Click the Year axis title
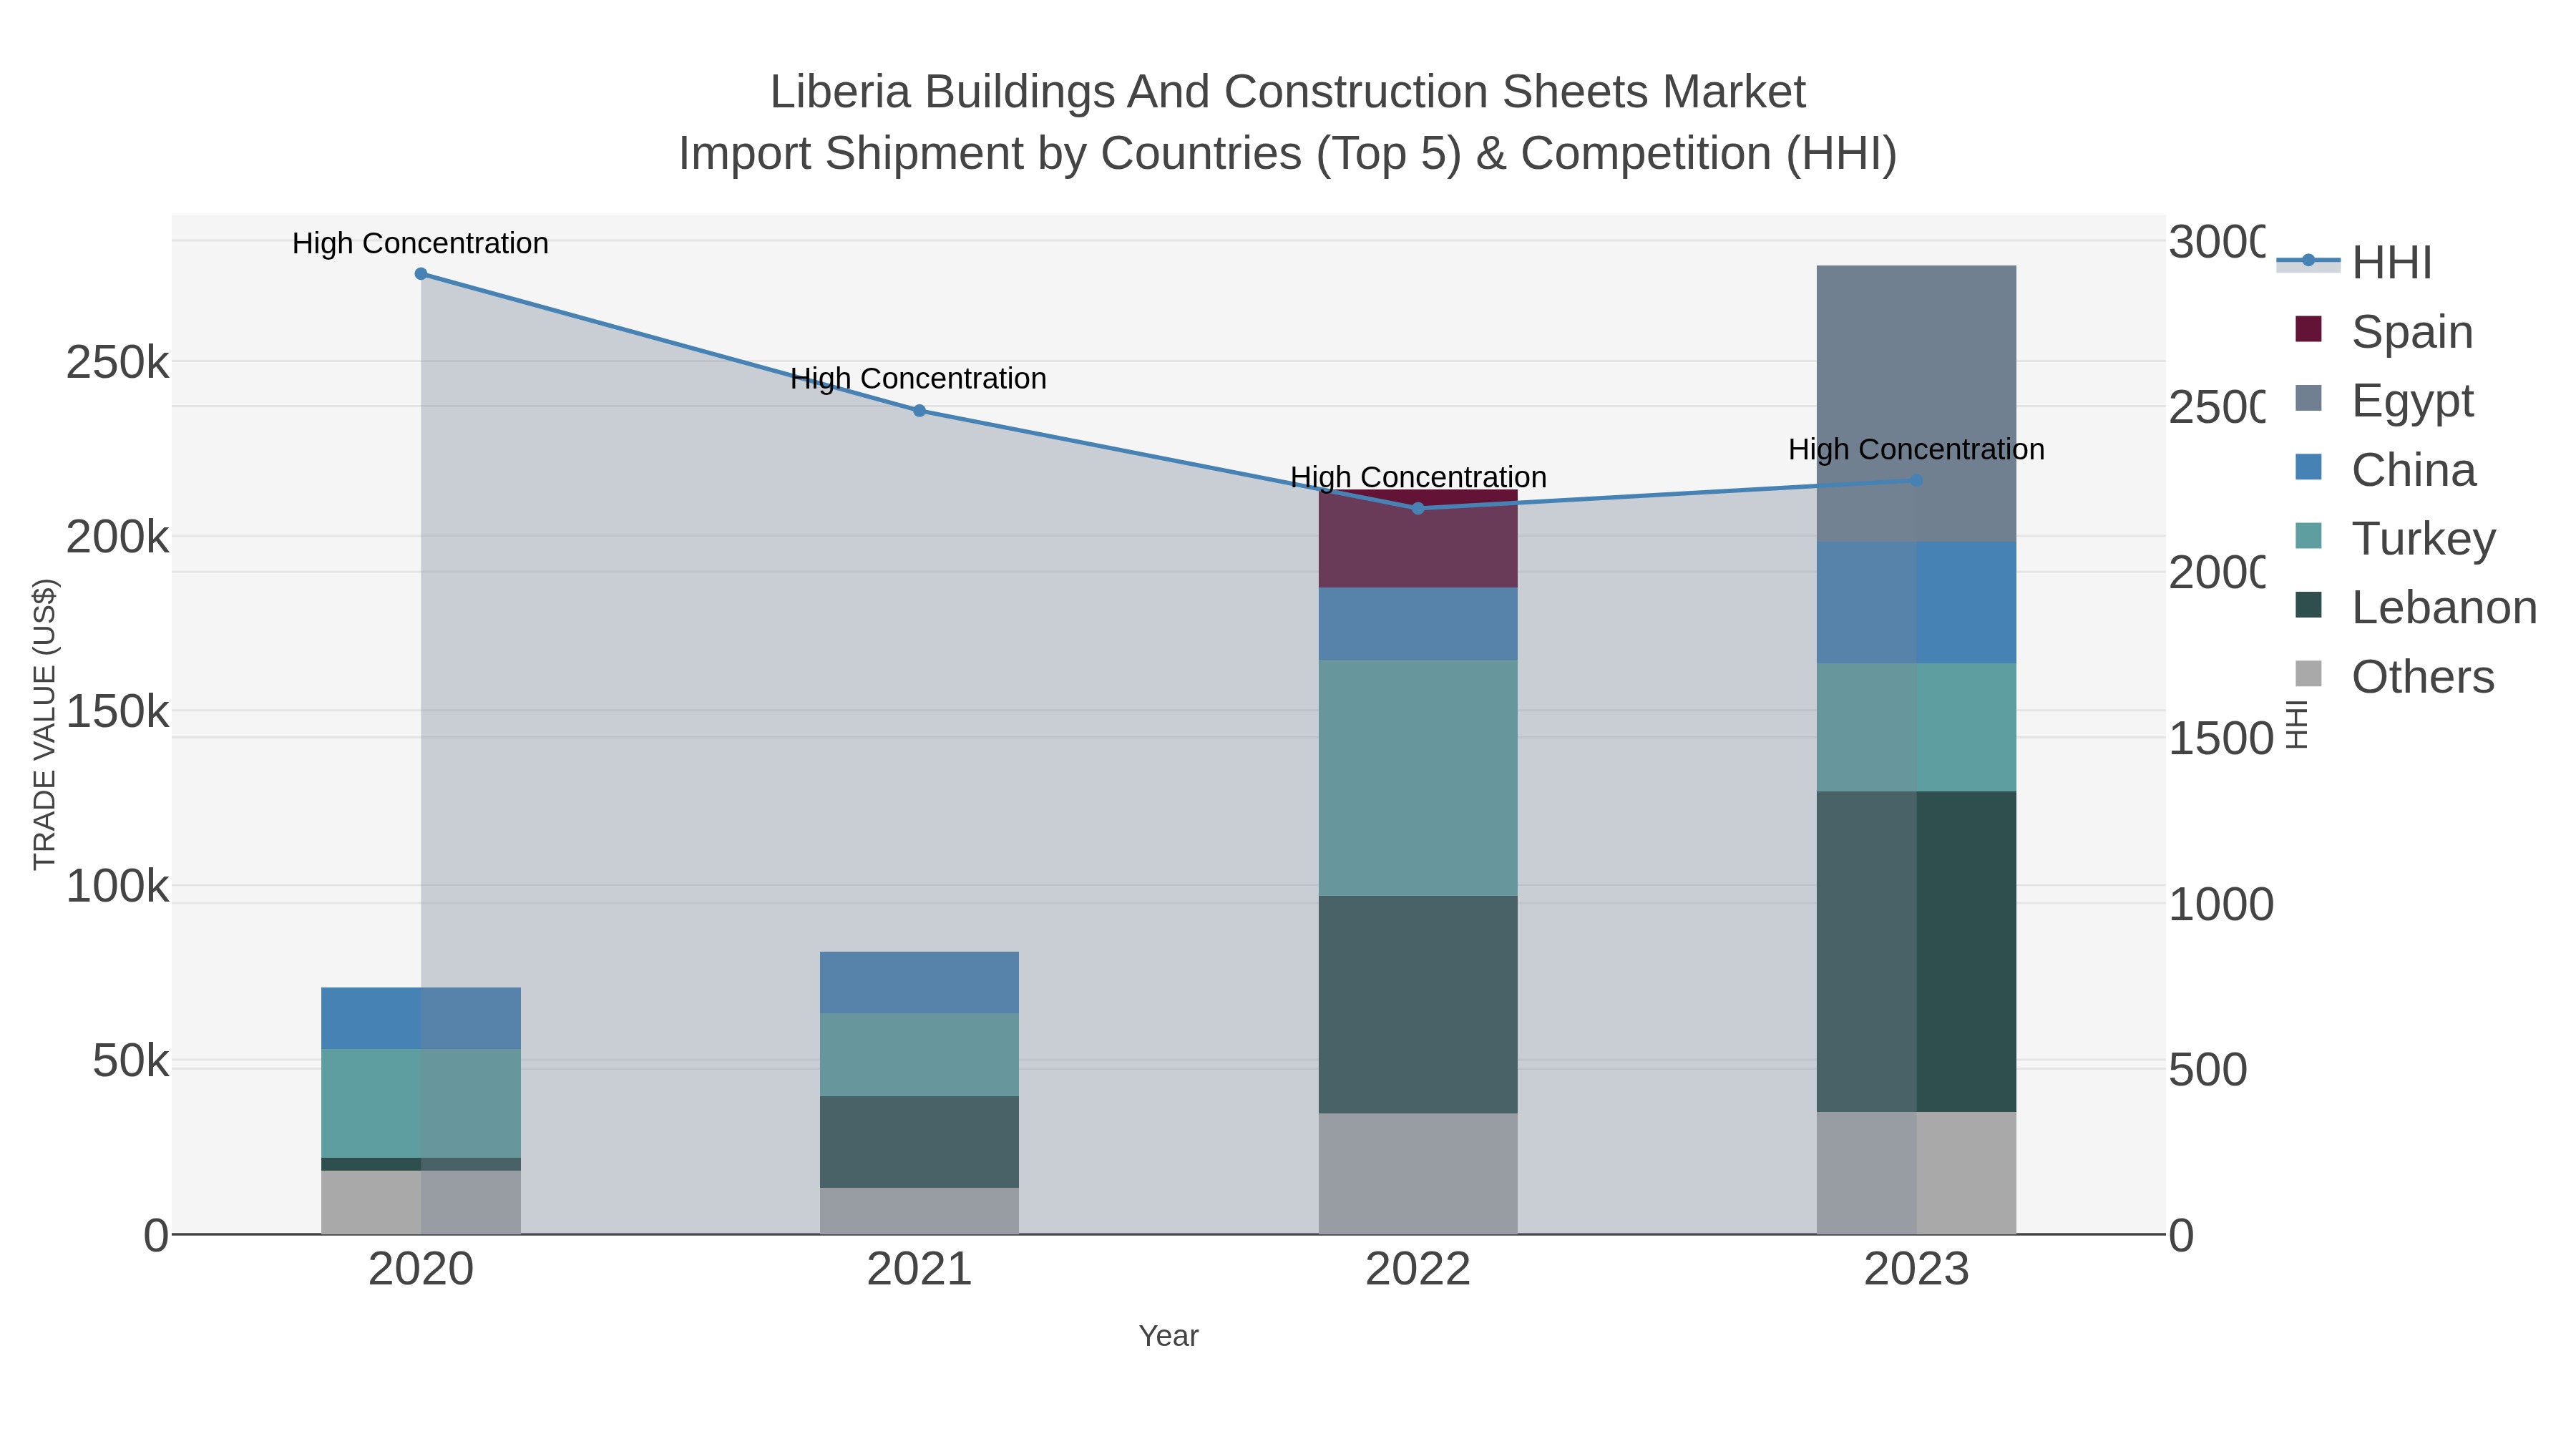The image size is (2576, 1449). pyautogui.click(x=1168, y=1336)
